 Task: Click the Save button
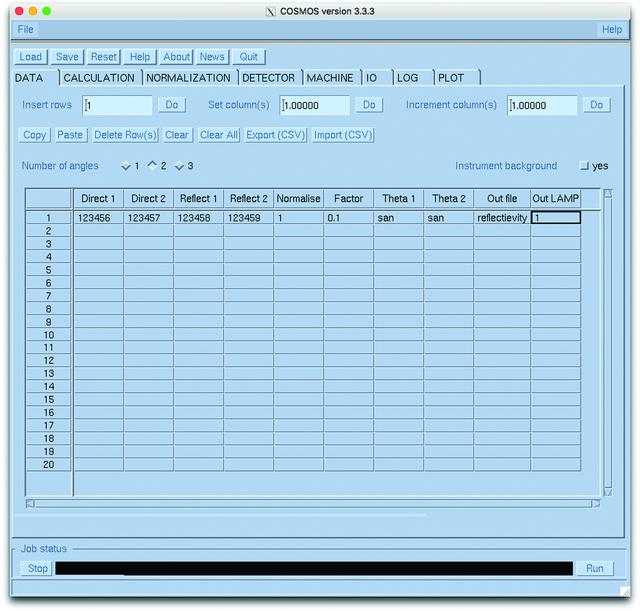click(67, 57)
